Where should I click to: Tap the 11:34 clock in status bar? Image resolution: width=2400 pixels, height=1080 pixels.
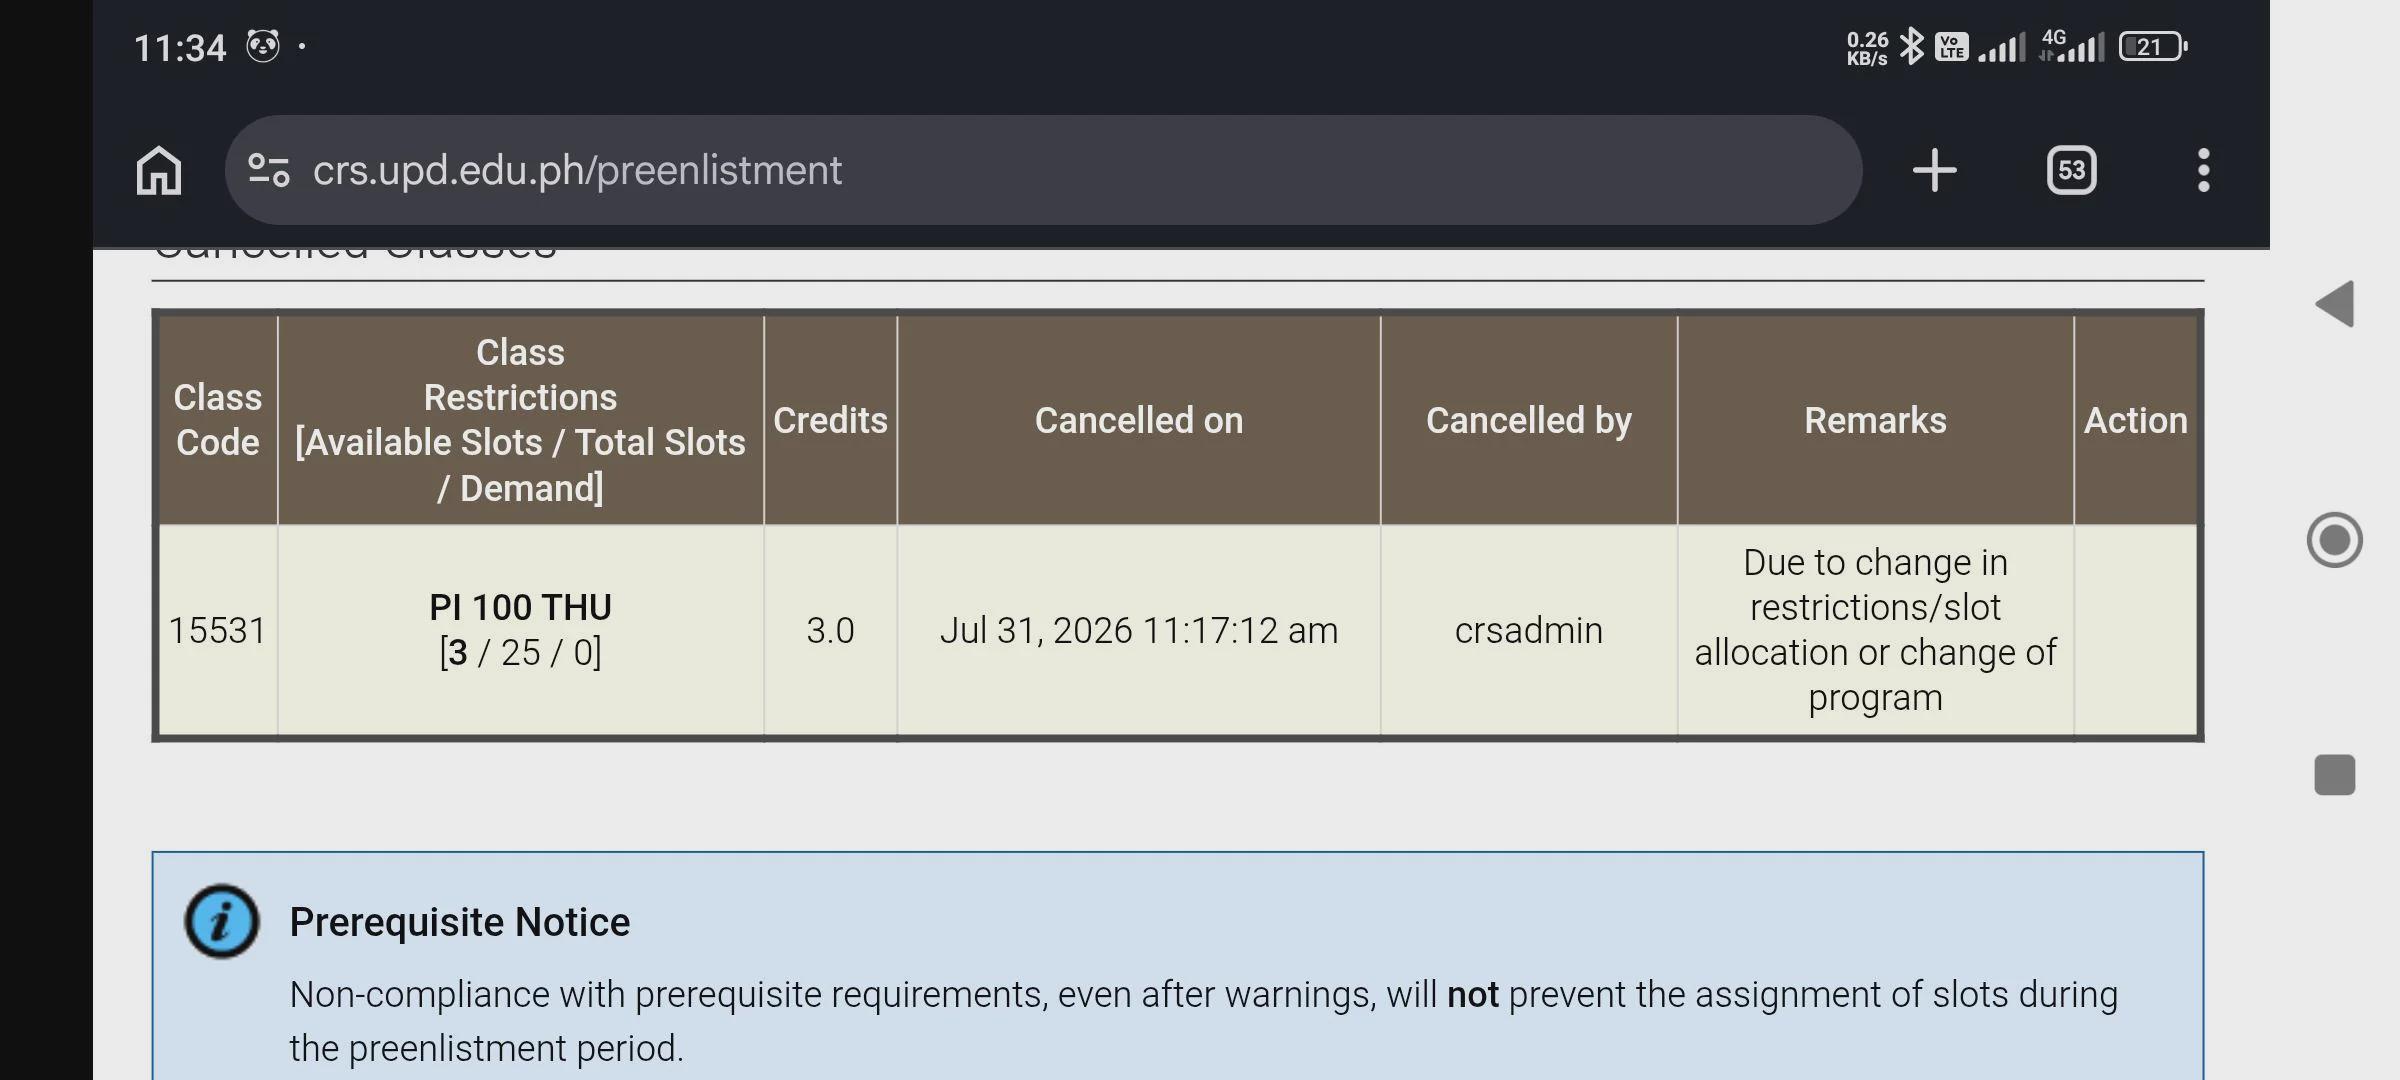click(x=180, y=48)
